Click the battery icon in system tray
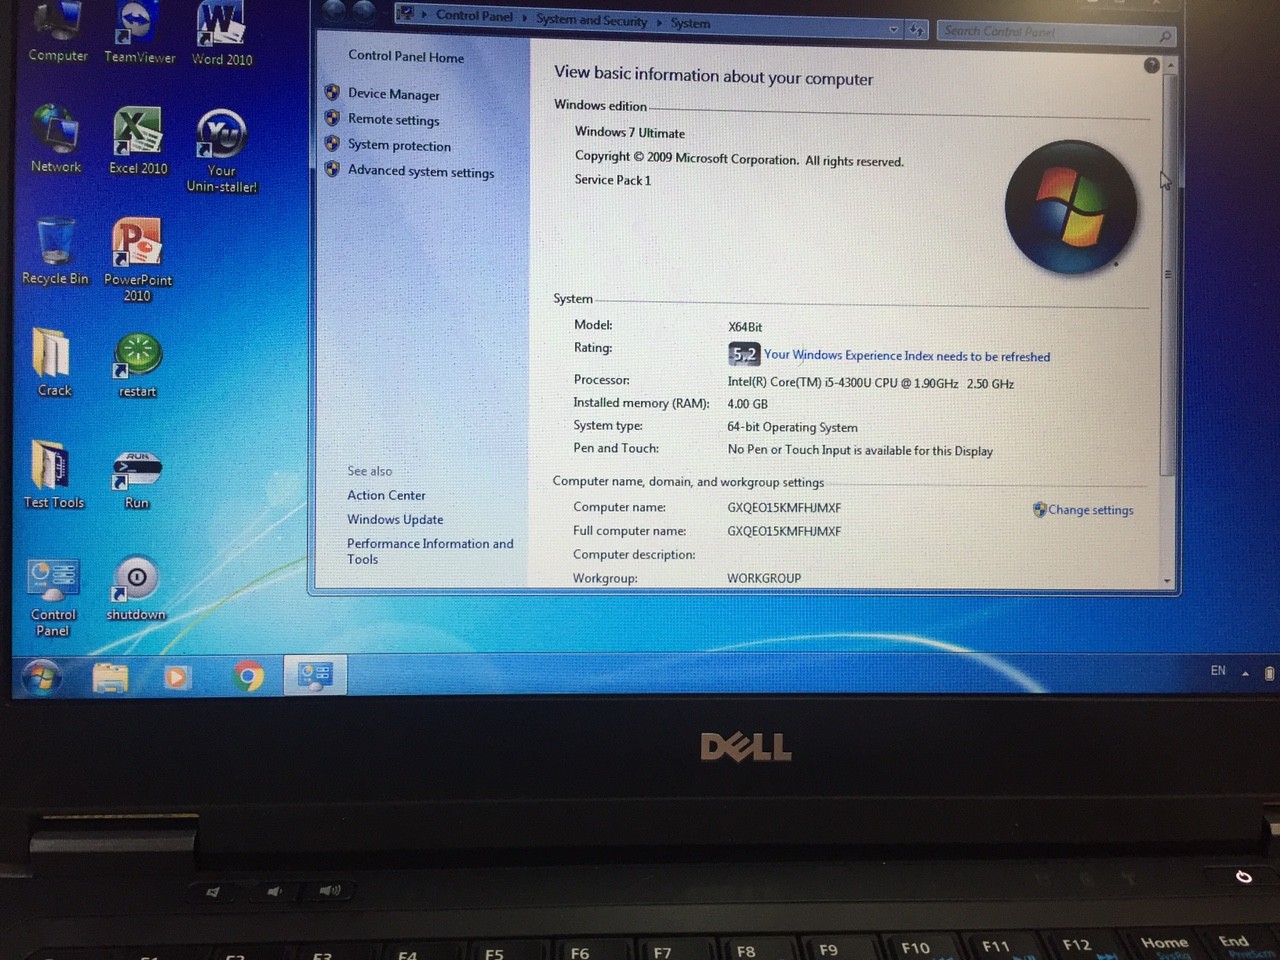Image resolution: width=1280 pixels, height=960 pixels. point(1269,673)
